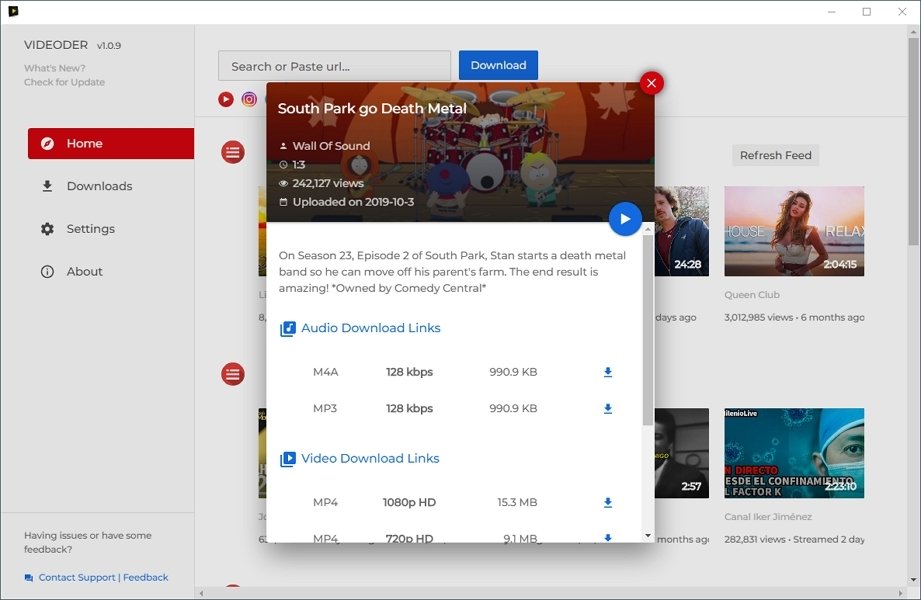921x600 pixels.
Task: Download the MP4 720p HD video
Action: click(x=608, y=538)
